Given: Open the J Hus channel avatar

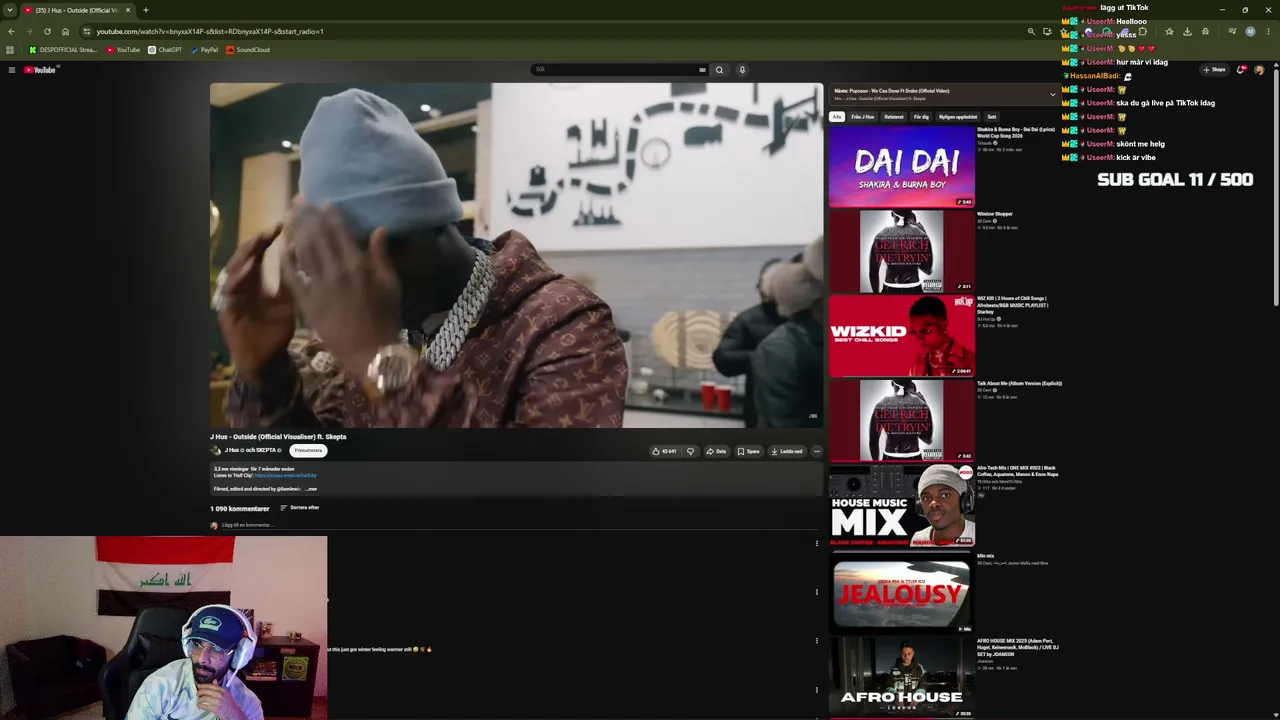Looking at the screenshot, I should pyautogui.click(x=215, y=450).
